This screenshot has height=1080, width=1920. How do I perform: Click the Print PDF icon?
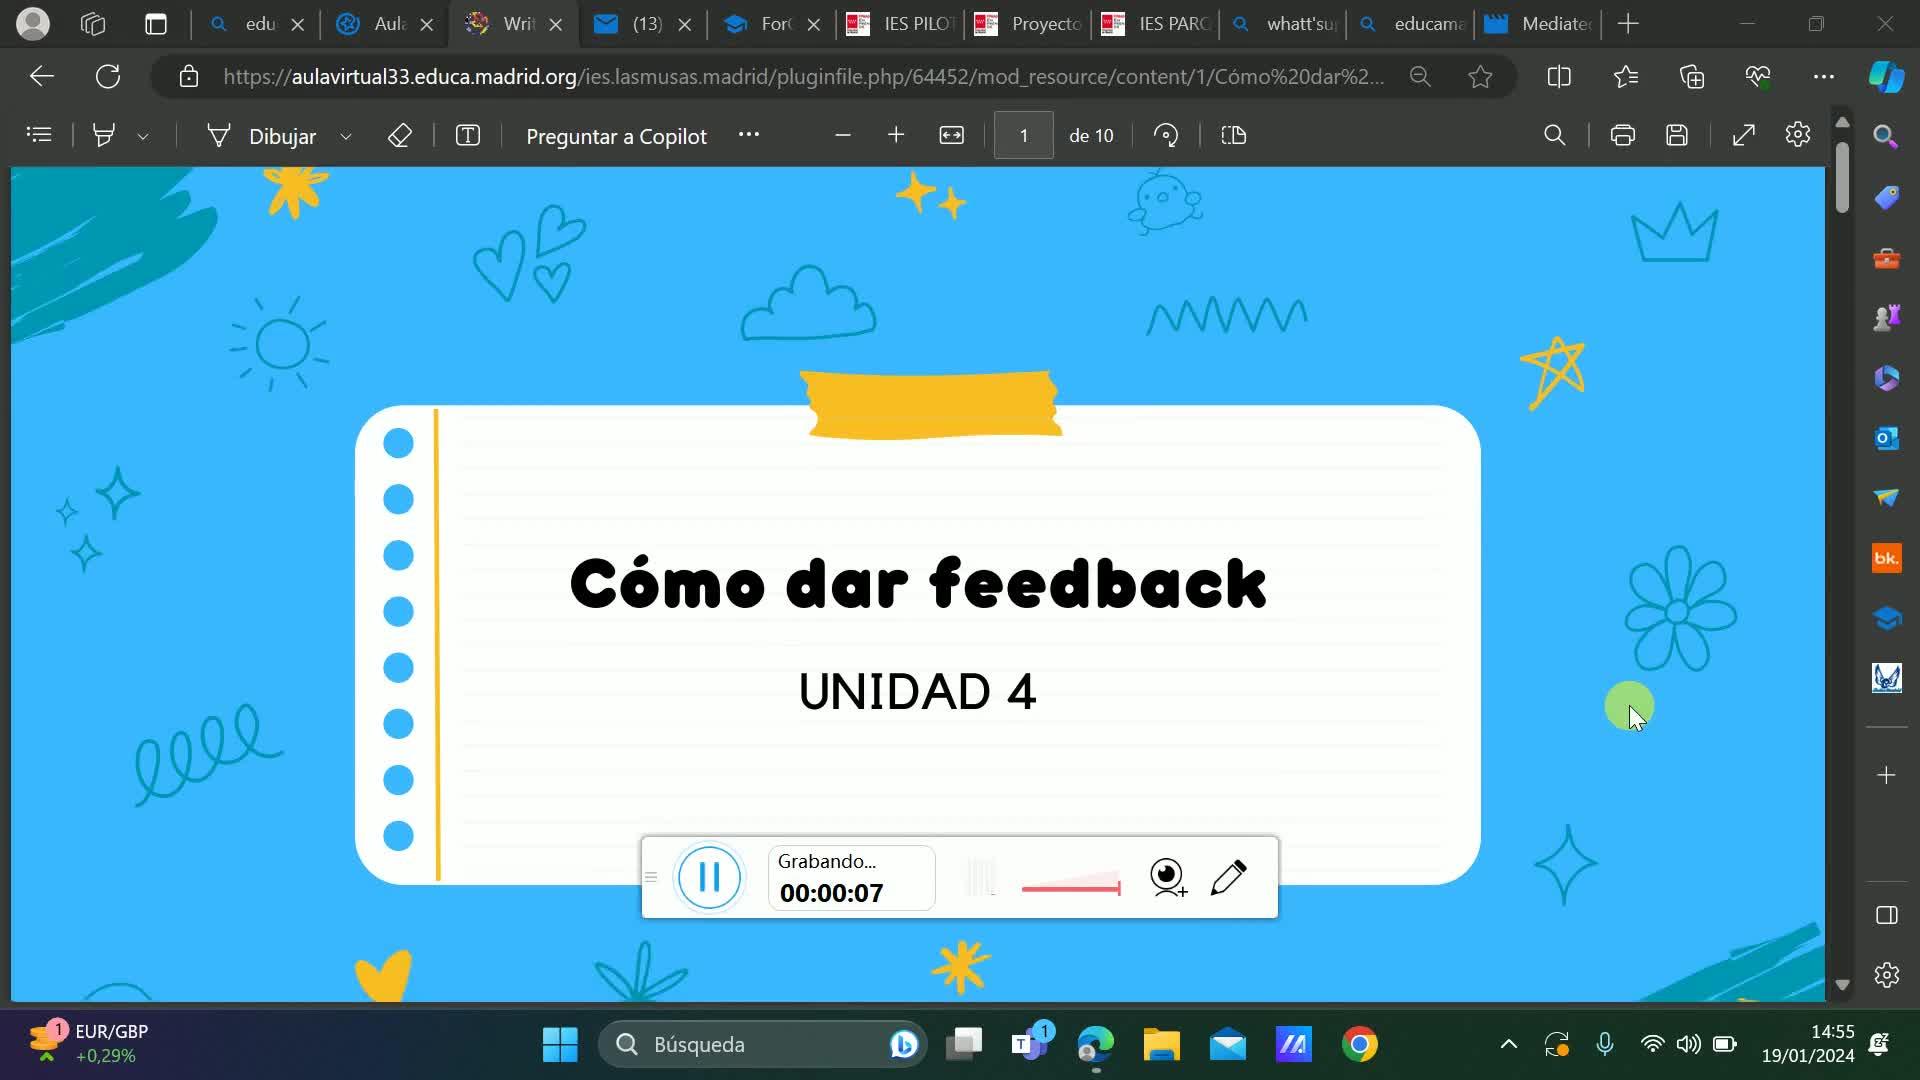1623,136
